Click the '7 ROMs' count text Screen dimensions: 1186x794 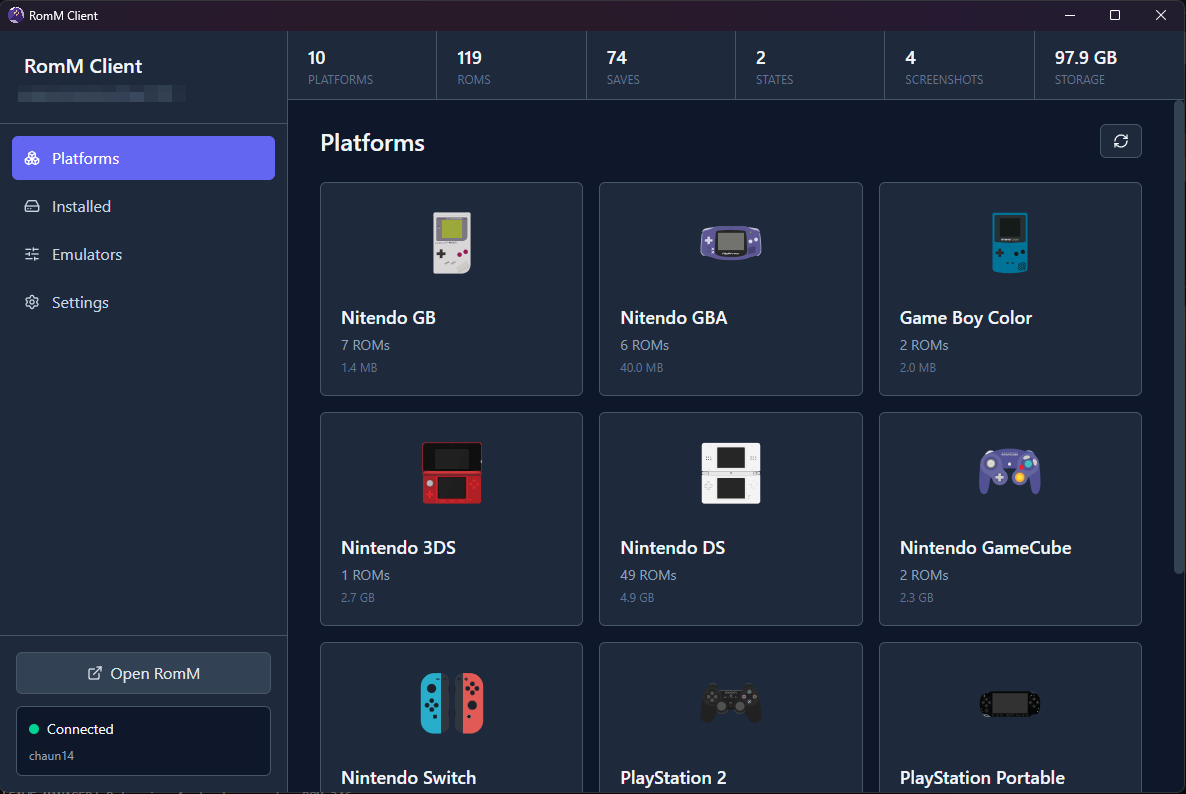[365, 345]
